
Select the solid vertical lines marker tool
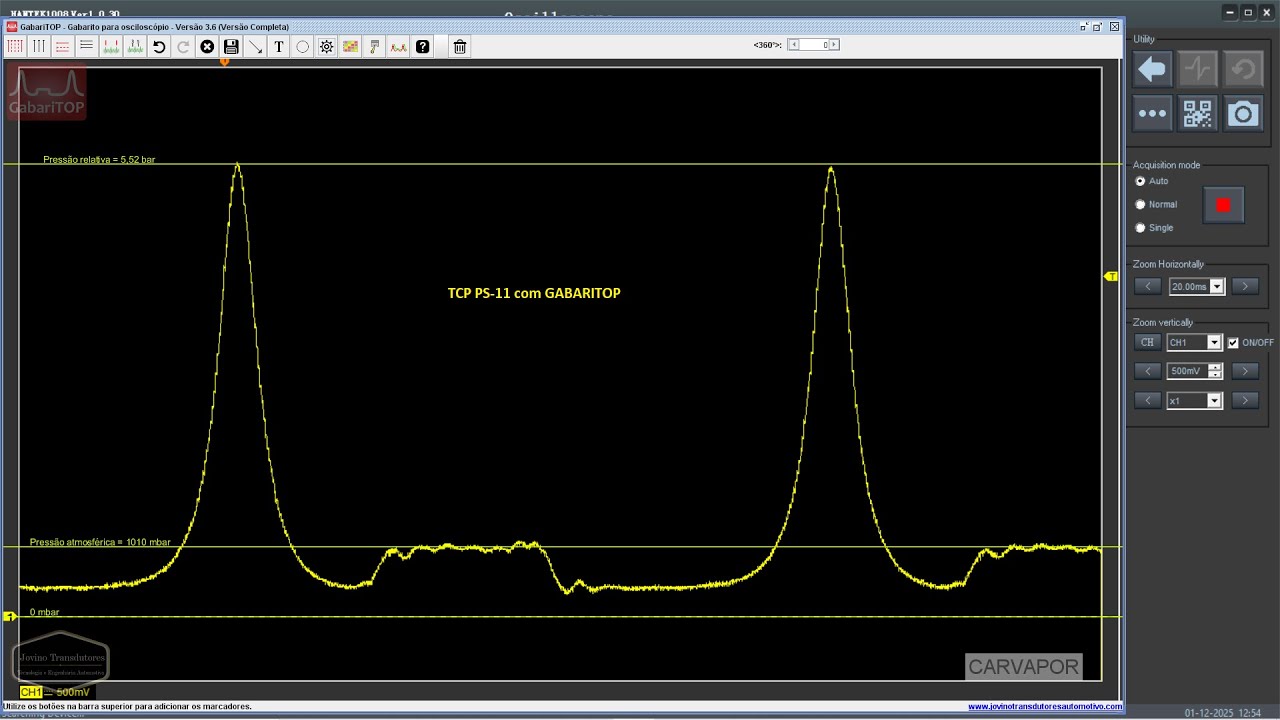pyautogui.click(x=39, y=46)
